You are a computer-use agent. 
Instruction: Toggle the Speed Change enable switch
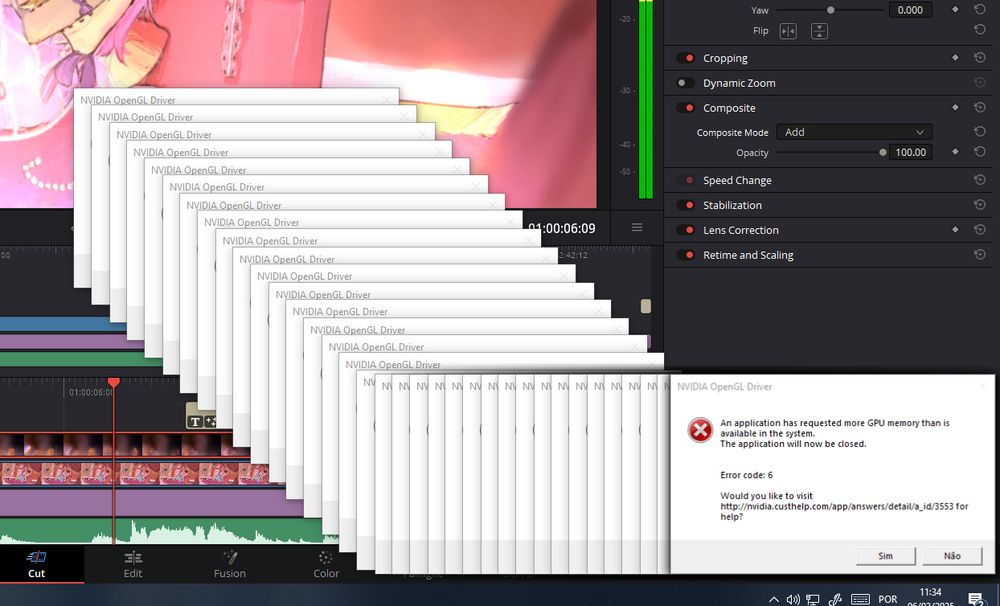[686, 181]
